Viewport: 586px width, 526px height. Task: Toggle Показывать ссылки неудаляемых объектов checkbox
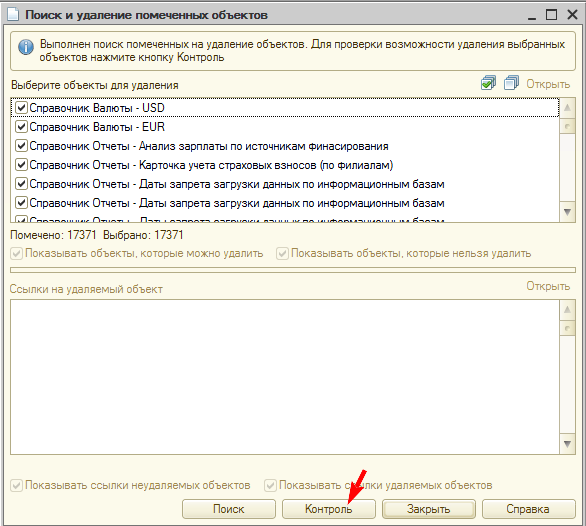[x=16, y=485]
